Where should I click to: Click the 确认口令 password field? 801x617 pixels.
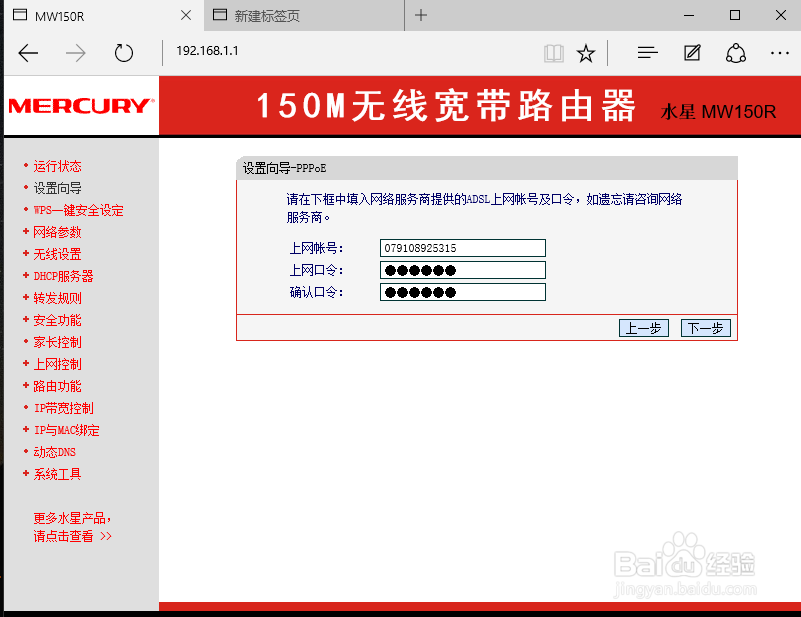point(463,292)
